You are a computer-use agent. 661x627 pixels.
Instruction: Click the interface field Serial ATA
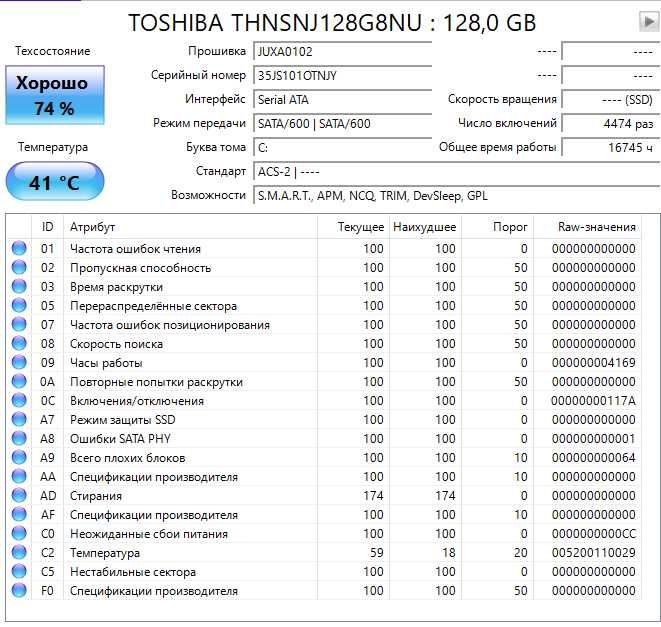[343, 100]
